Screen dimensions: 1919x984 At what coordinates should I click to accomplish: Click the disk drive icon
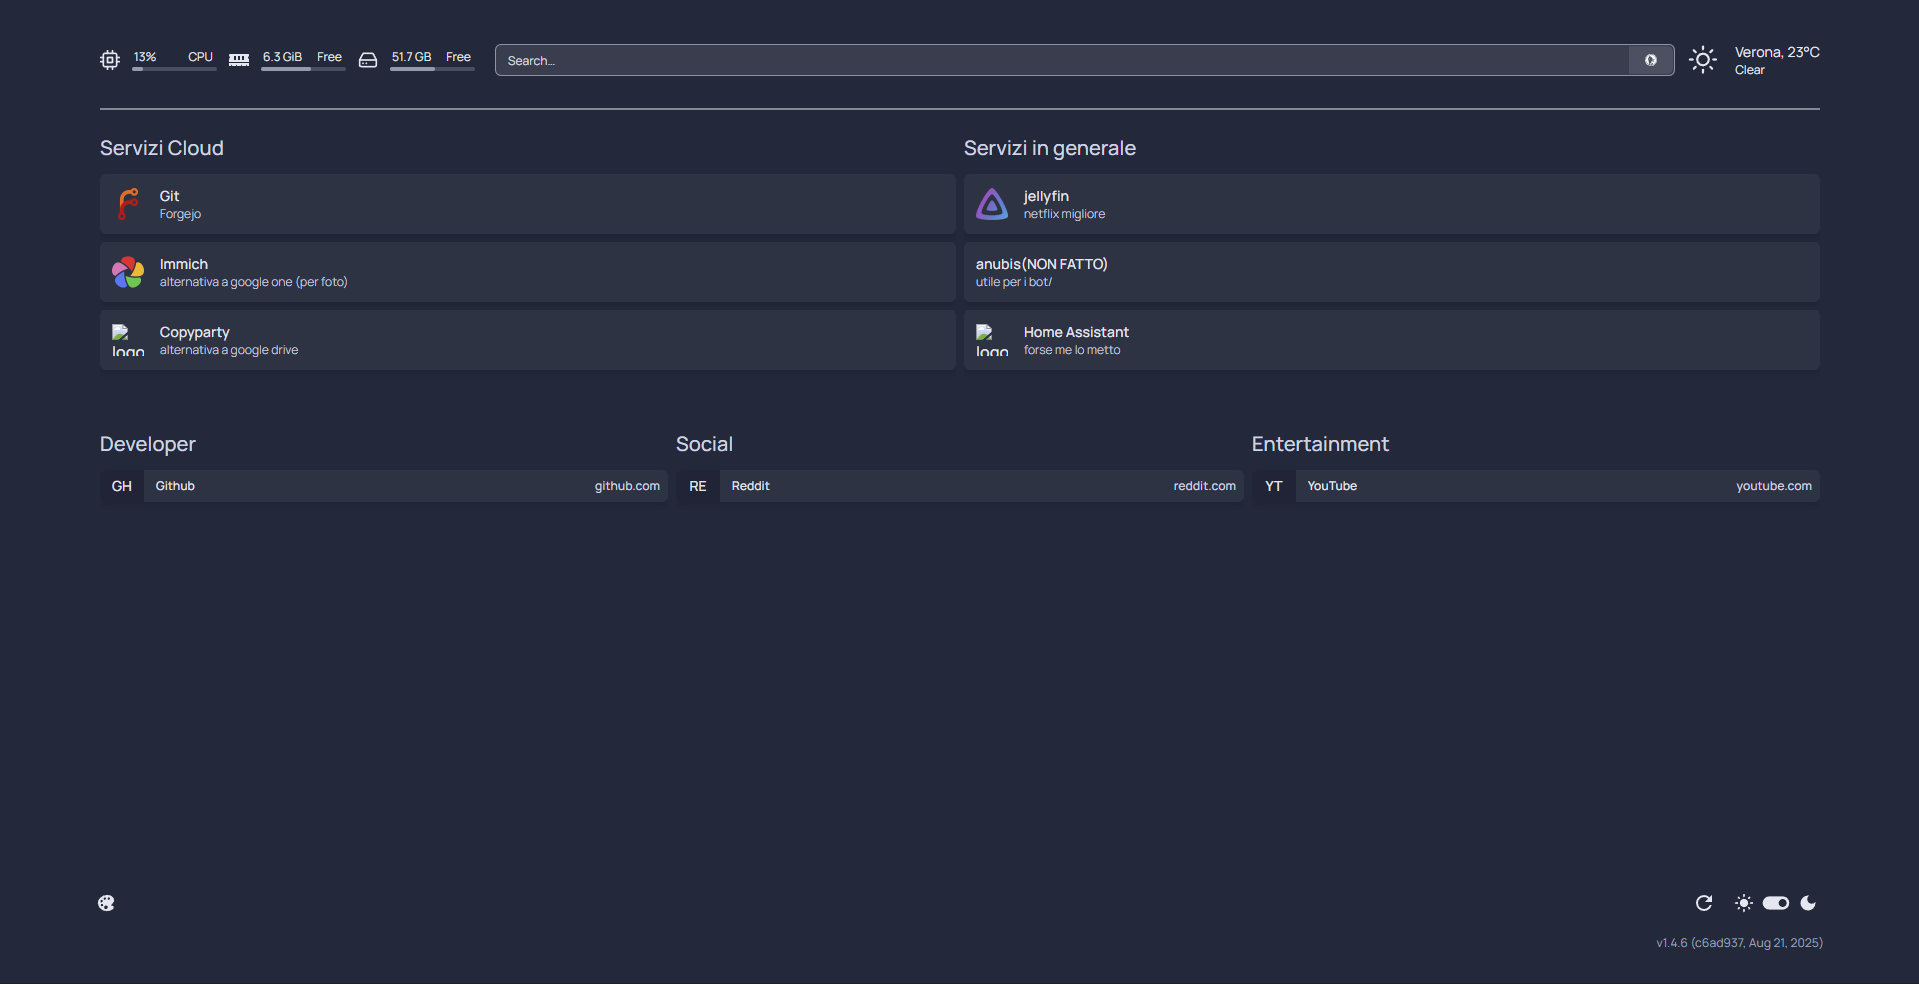click(x=368, y=60)
